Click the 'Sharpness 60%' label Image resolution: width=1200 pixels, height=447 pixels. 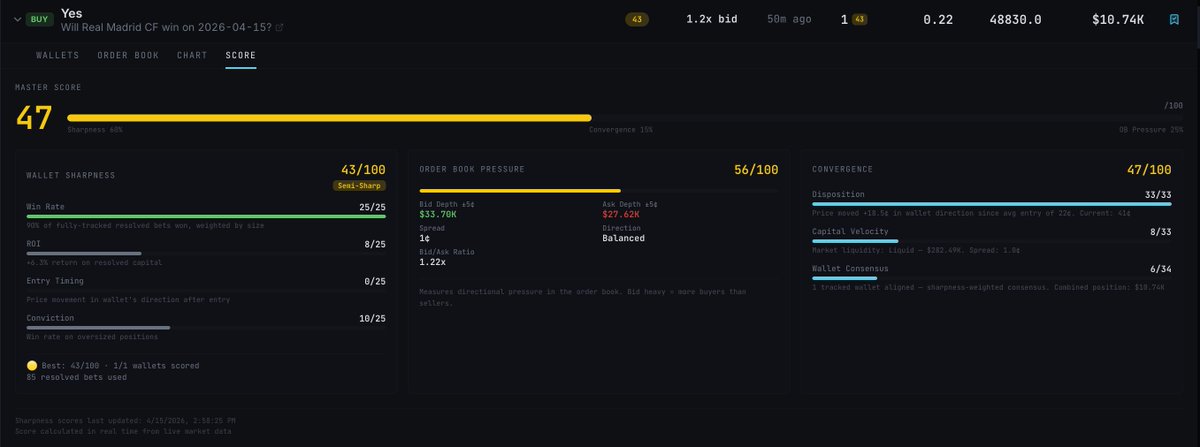point(95,129)
